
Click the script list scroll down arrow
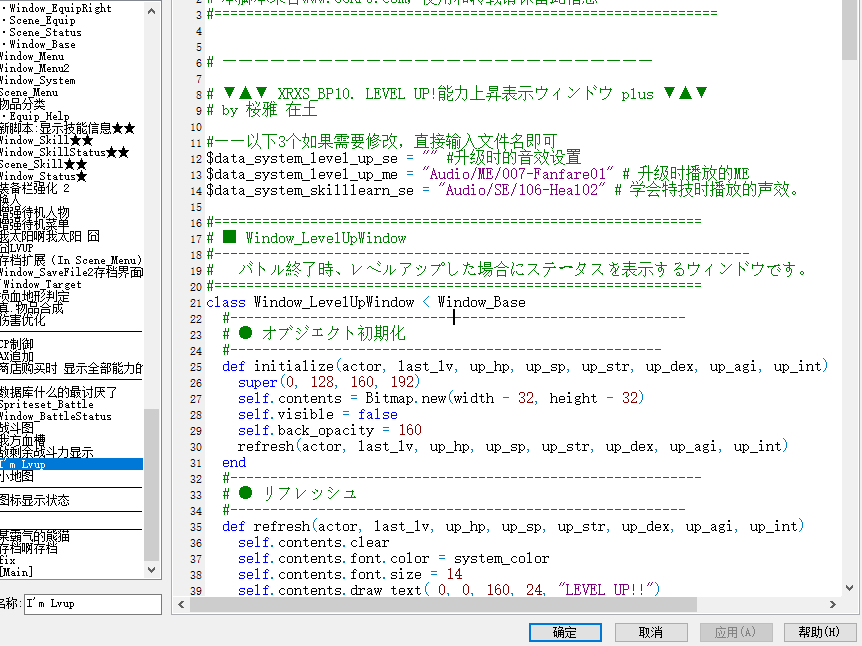click(152, 570)
